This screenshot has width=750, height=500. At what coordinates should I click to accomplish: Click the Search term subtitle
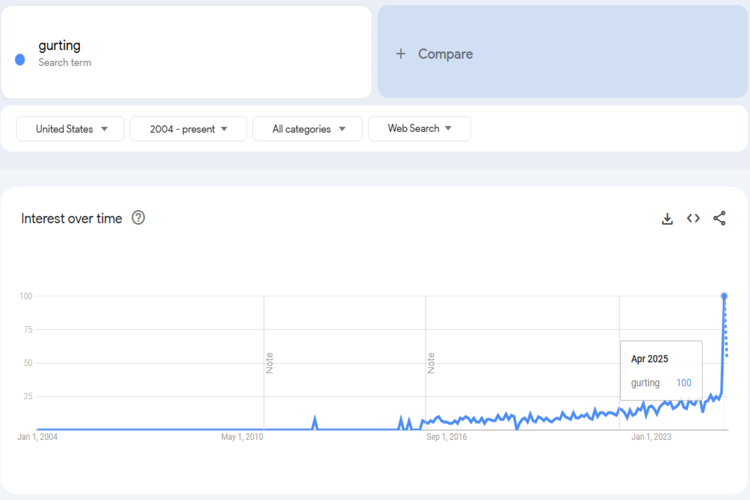pos(65,63)
